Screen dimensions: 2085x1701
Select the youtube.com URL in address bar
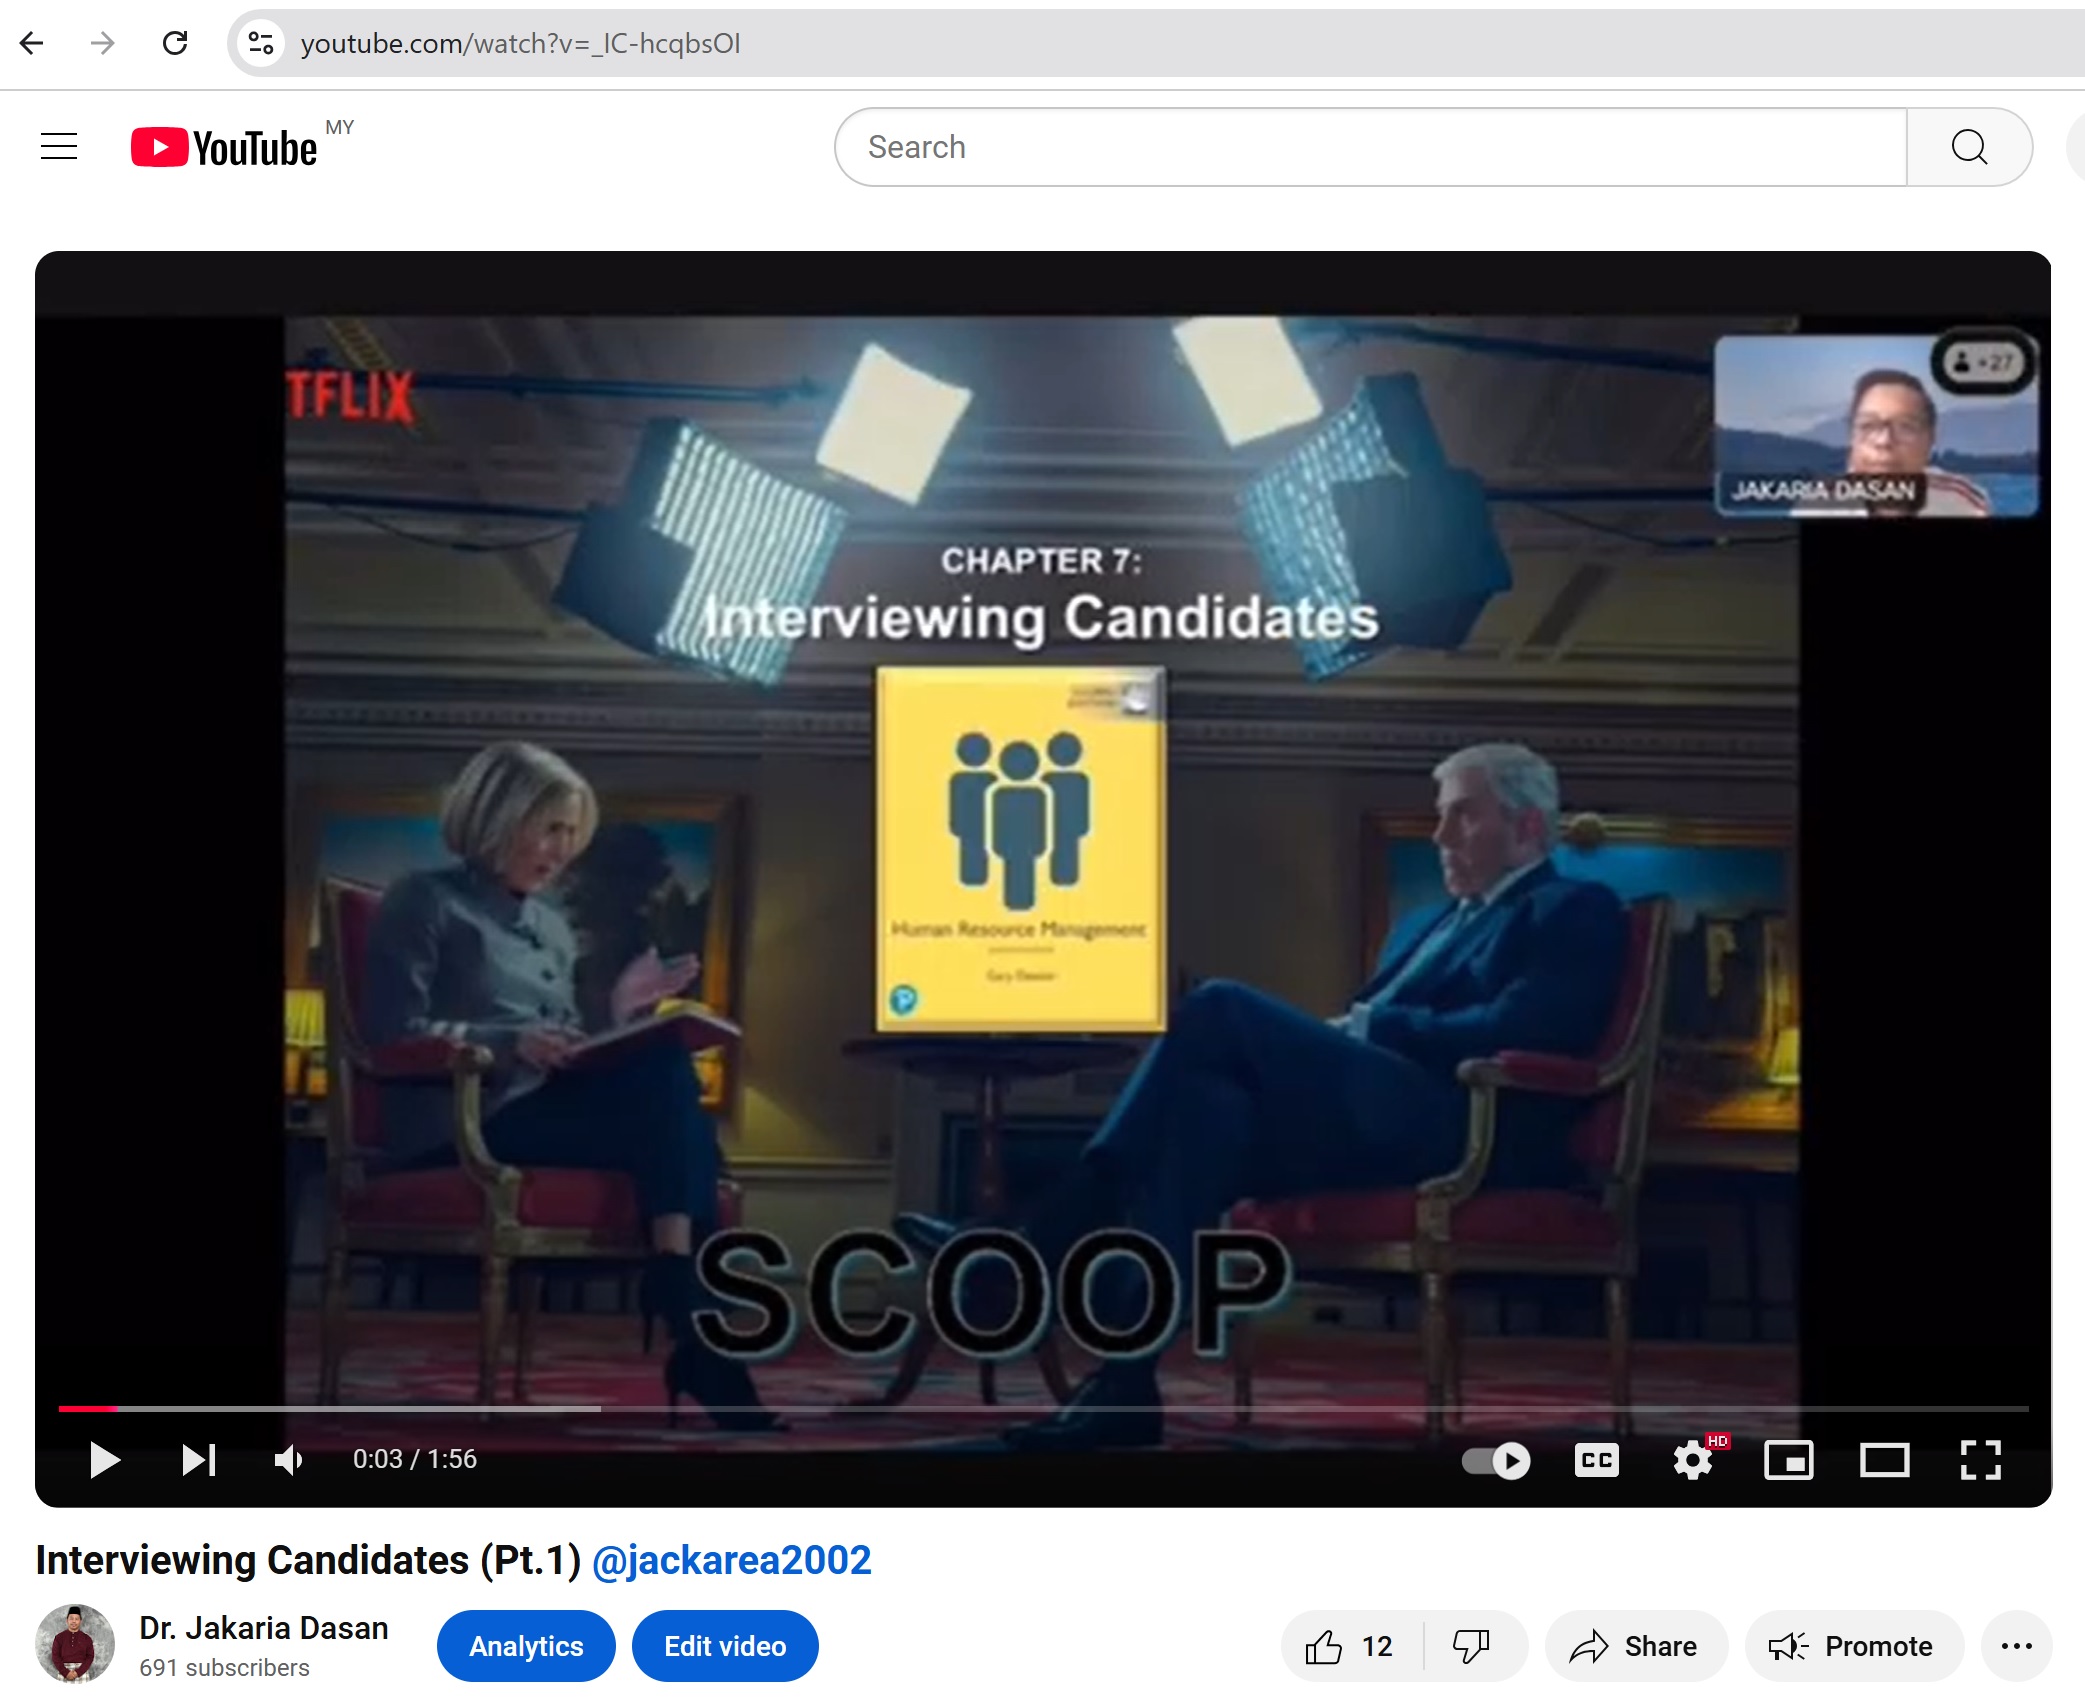click(x=520, y=43)
